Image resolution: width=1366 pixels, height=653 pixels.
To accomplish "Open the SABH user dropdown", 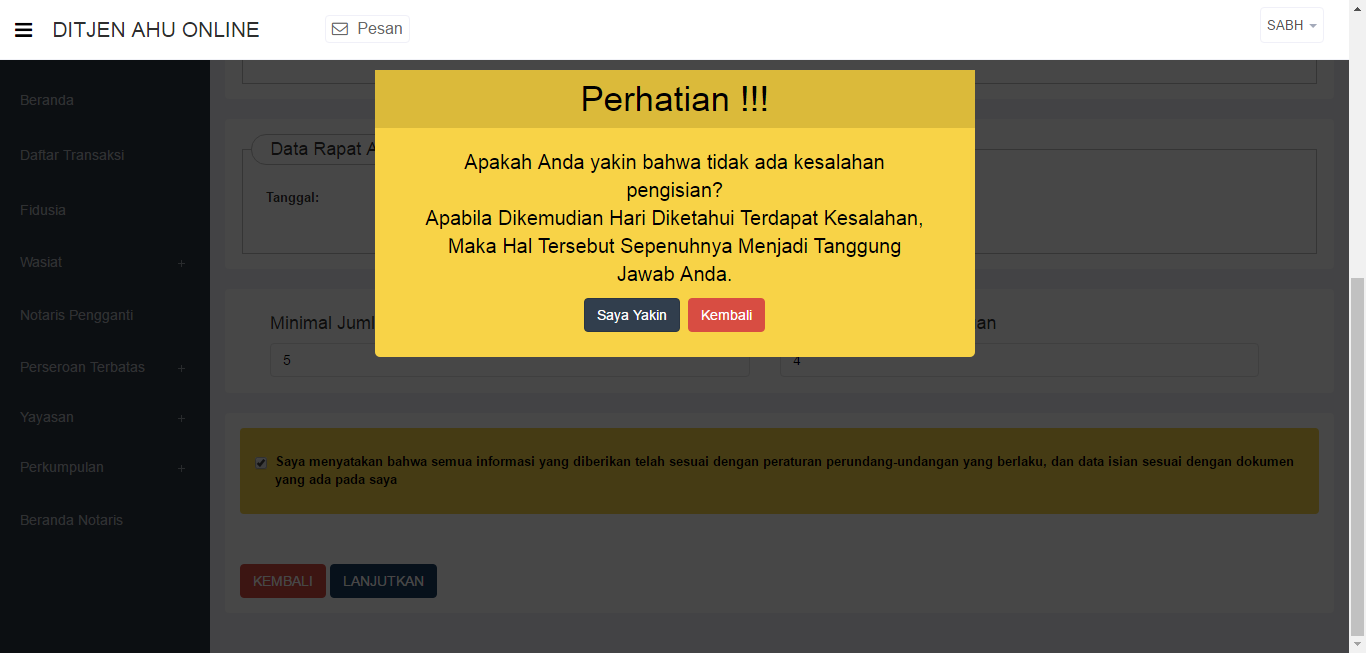I will [1291, 26].
